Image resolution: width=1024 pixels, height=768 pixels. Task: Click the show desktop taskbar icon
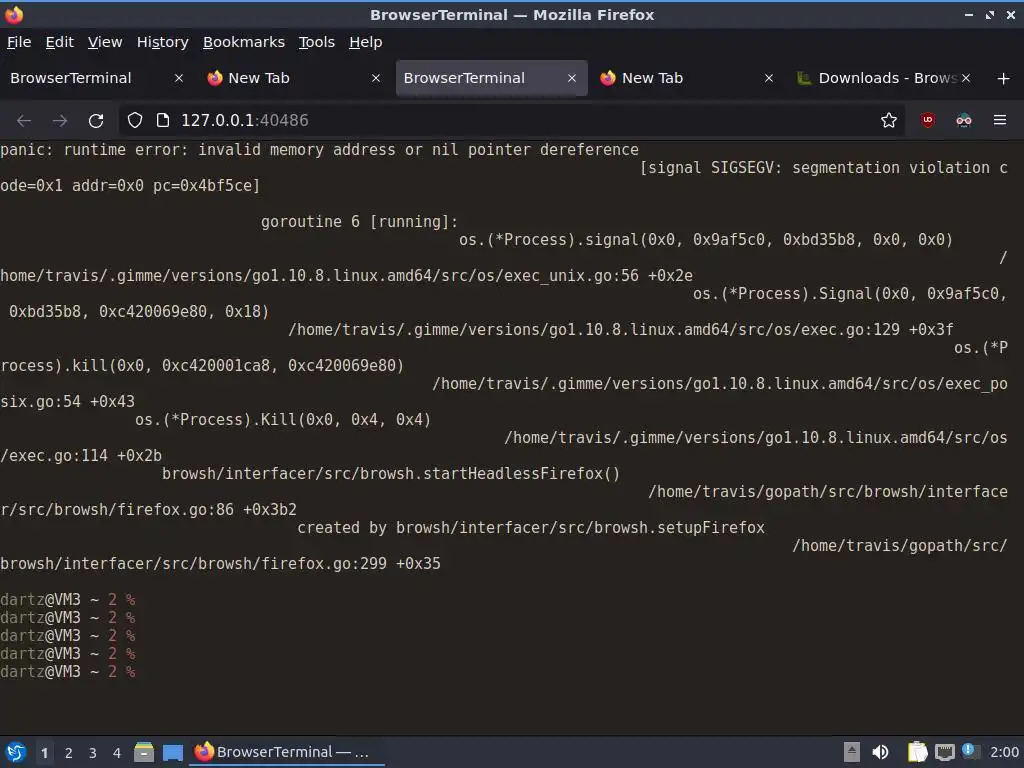(x=173, y=752)
